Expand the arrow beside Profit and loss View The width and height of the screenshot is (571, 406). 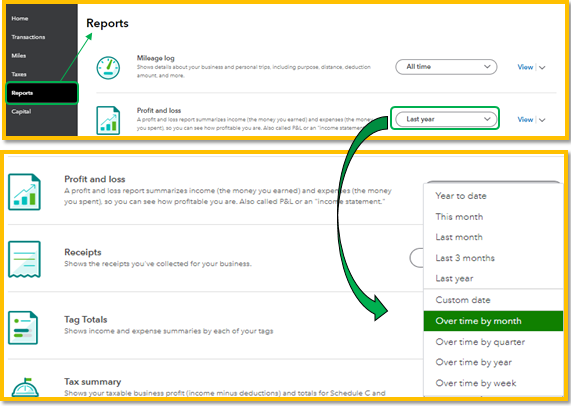tap(542, 120)
